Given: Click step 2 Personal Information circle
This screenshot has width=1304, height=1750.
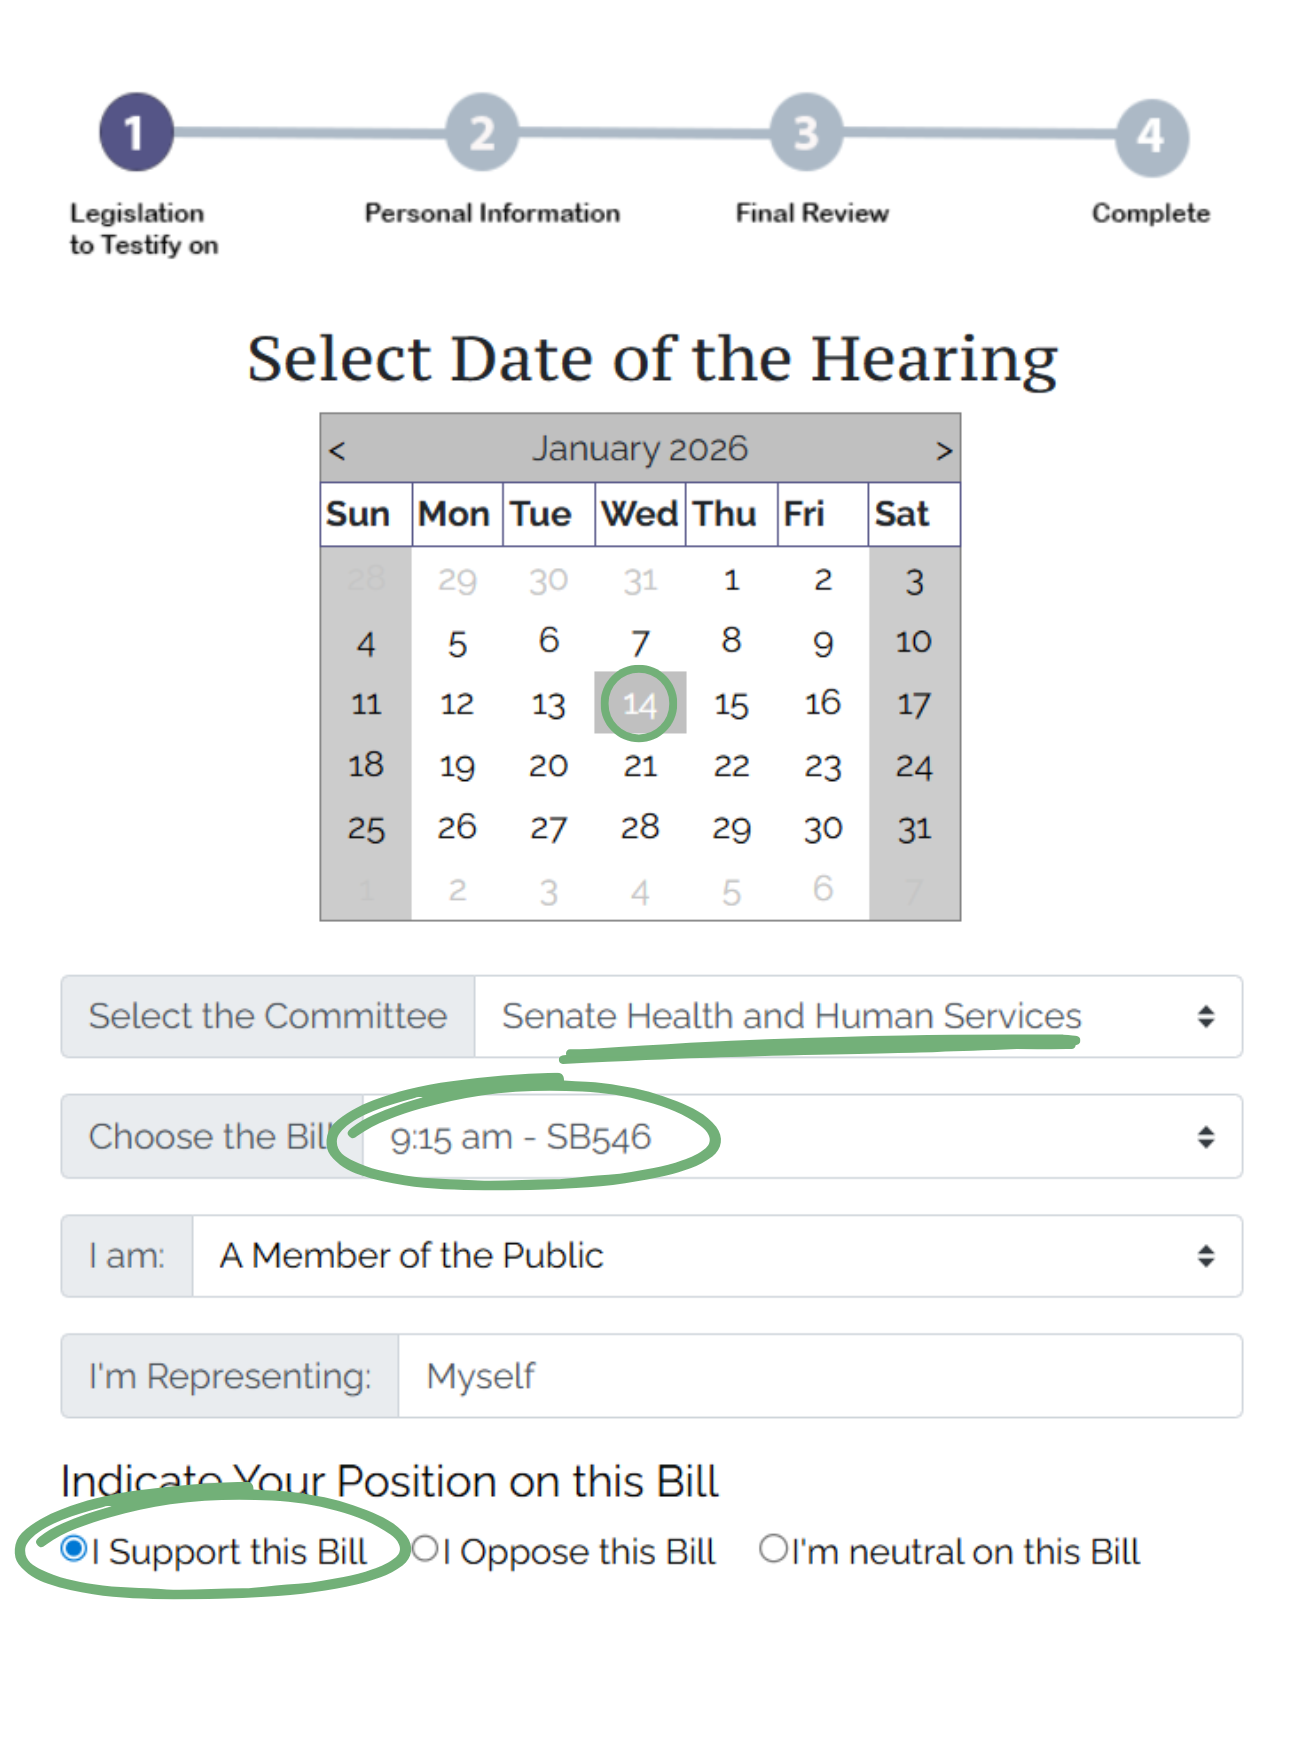Looking at the screenshot, I should tap(482, 132).
